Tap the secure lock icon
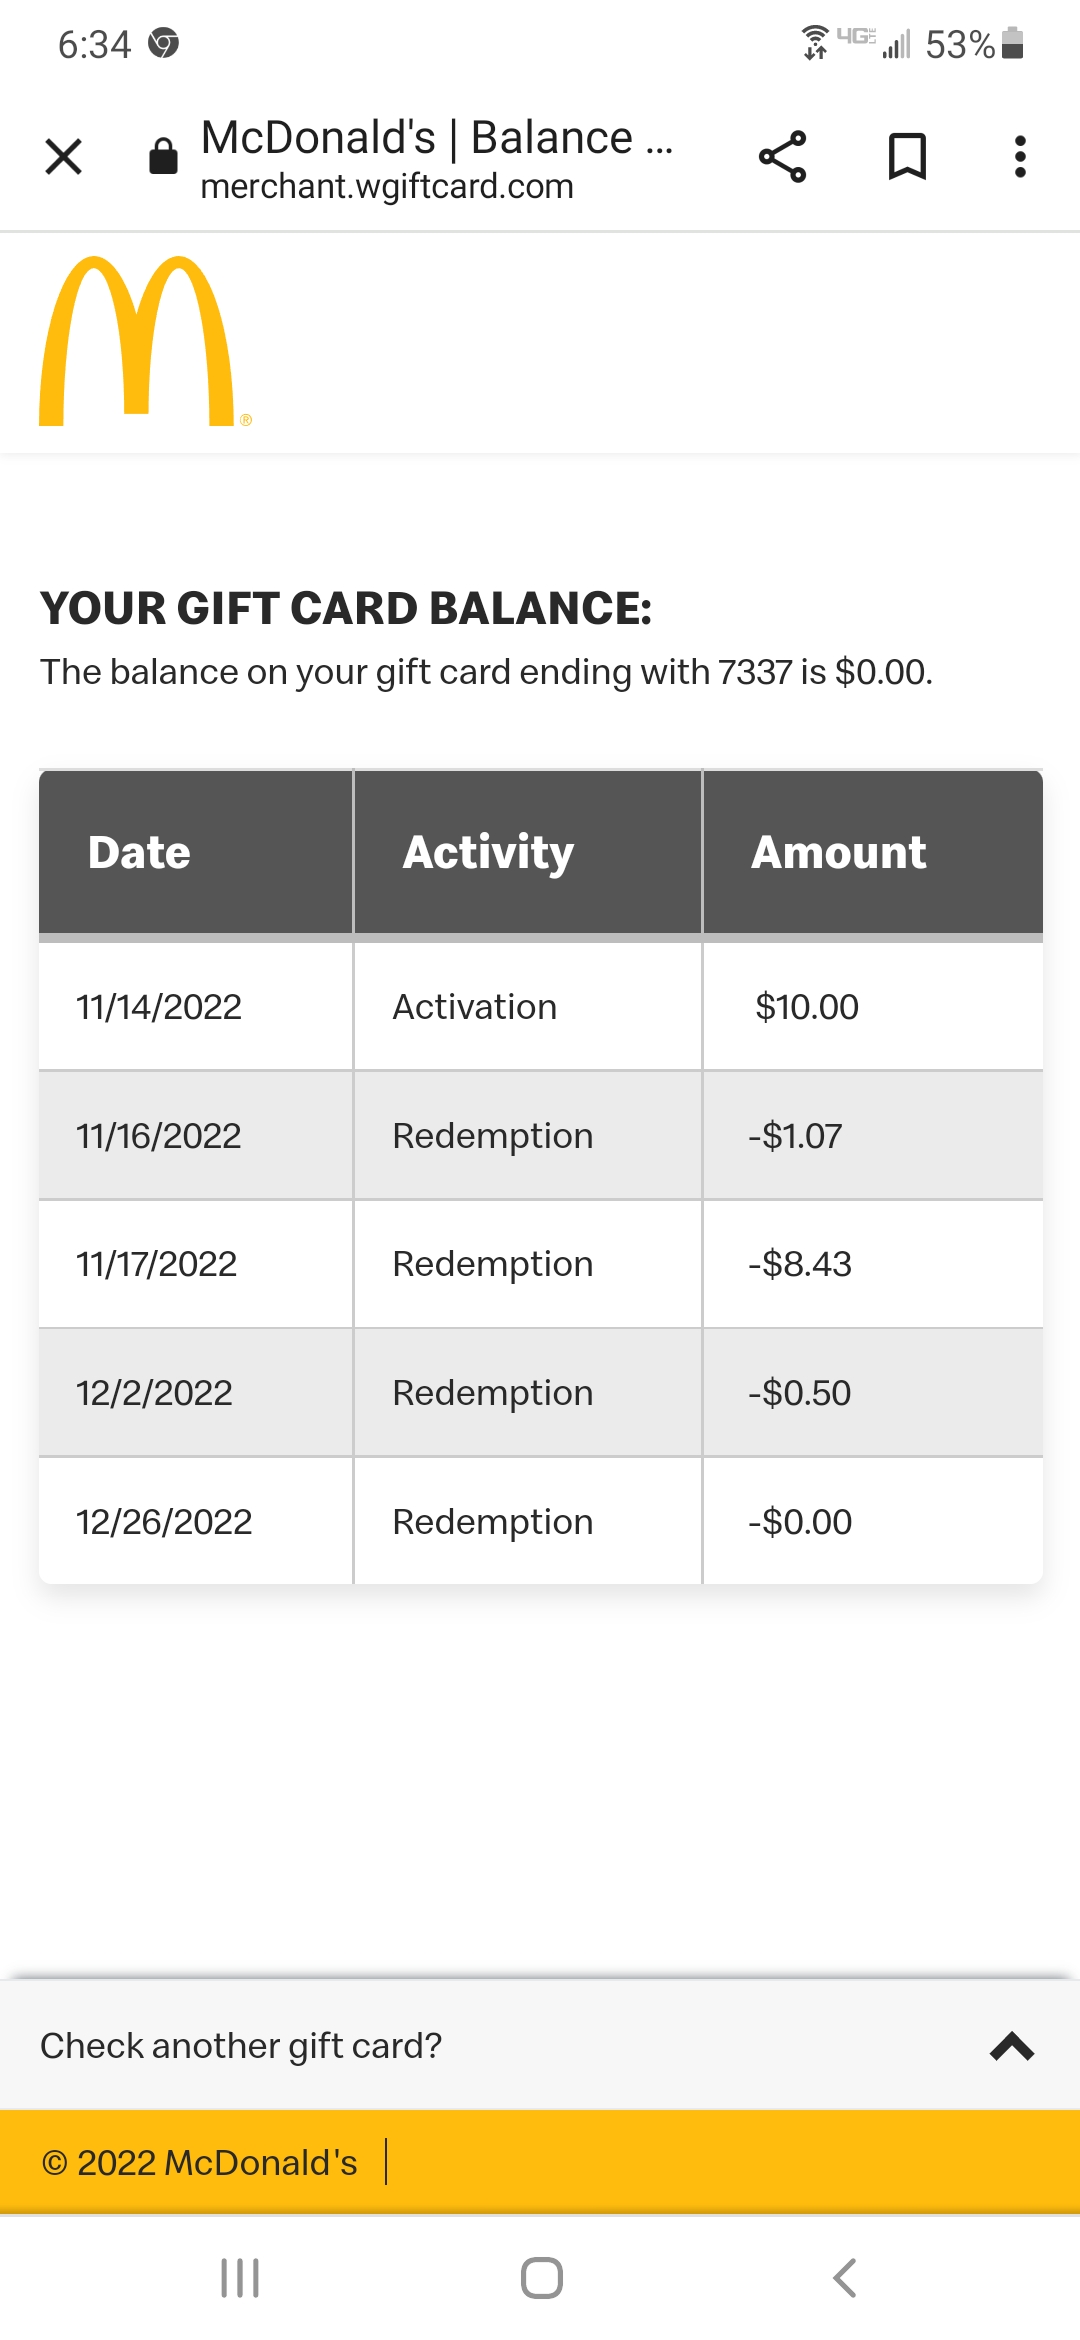 pyautogui.click(x=163, y=157)
